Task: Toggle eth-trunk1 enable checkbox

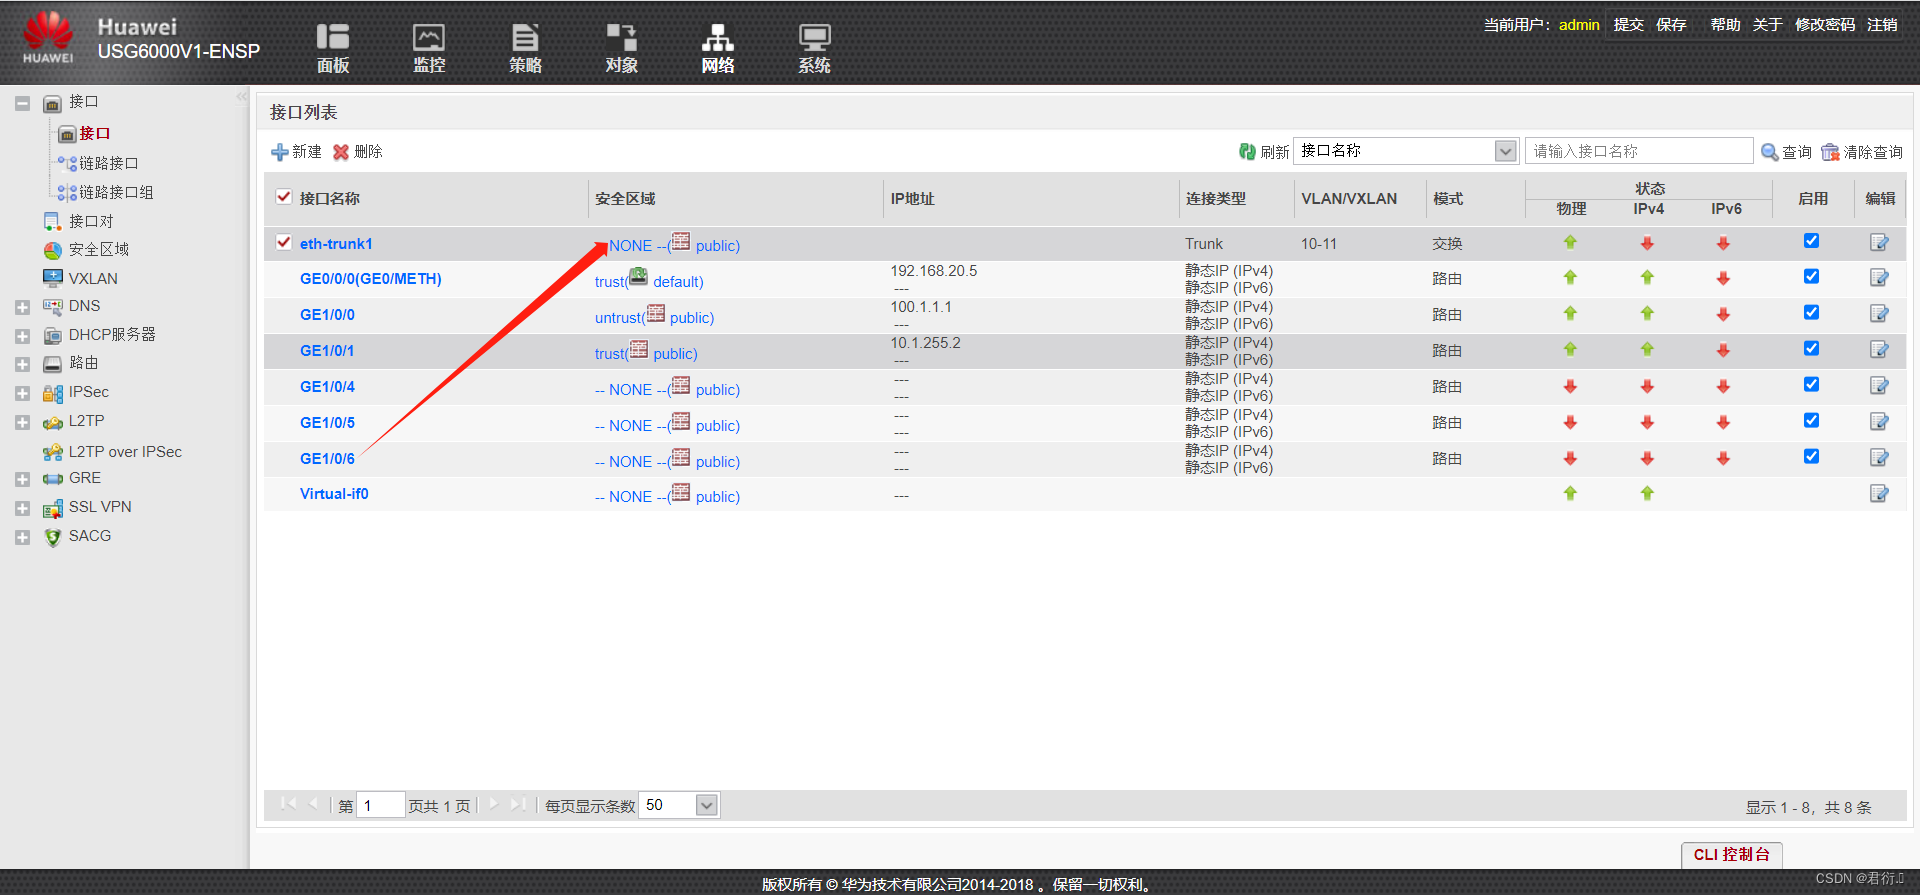Action: coord(1811,241)
